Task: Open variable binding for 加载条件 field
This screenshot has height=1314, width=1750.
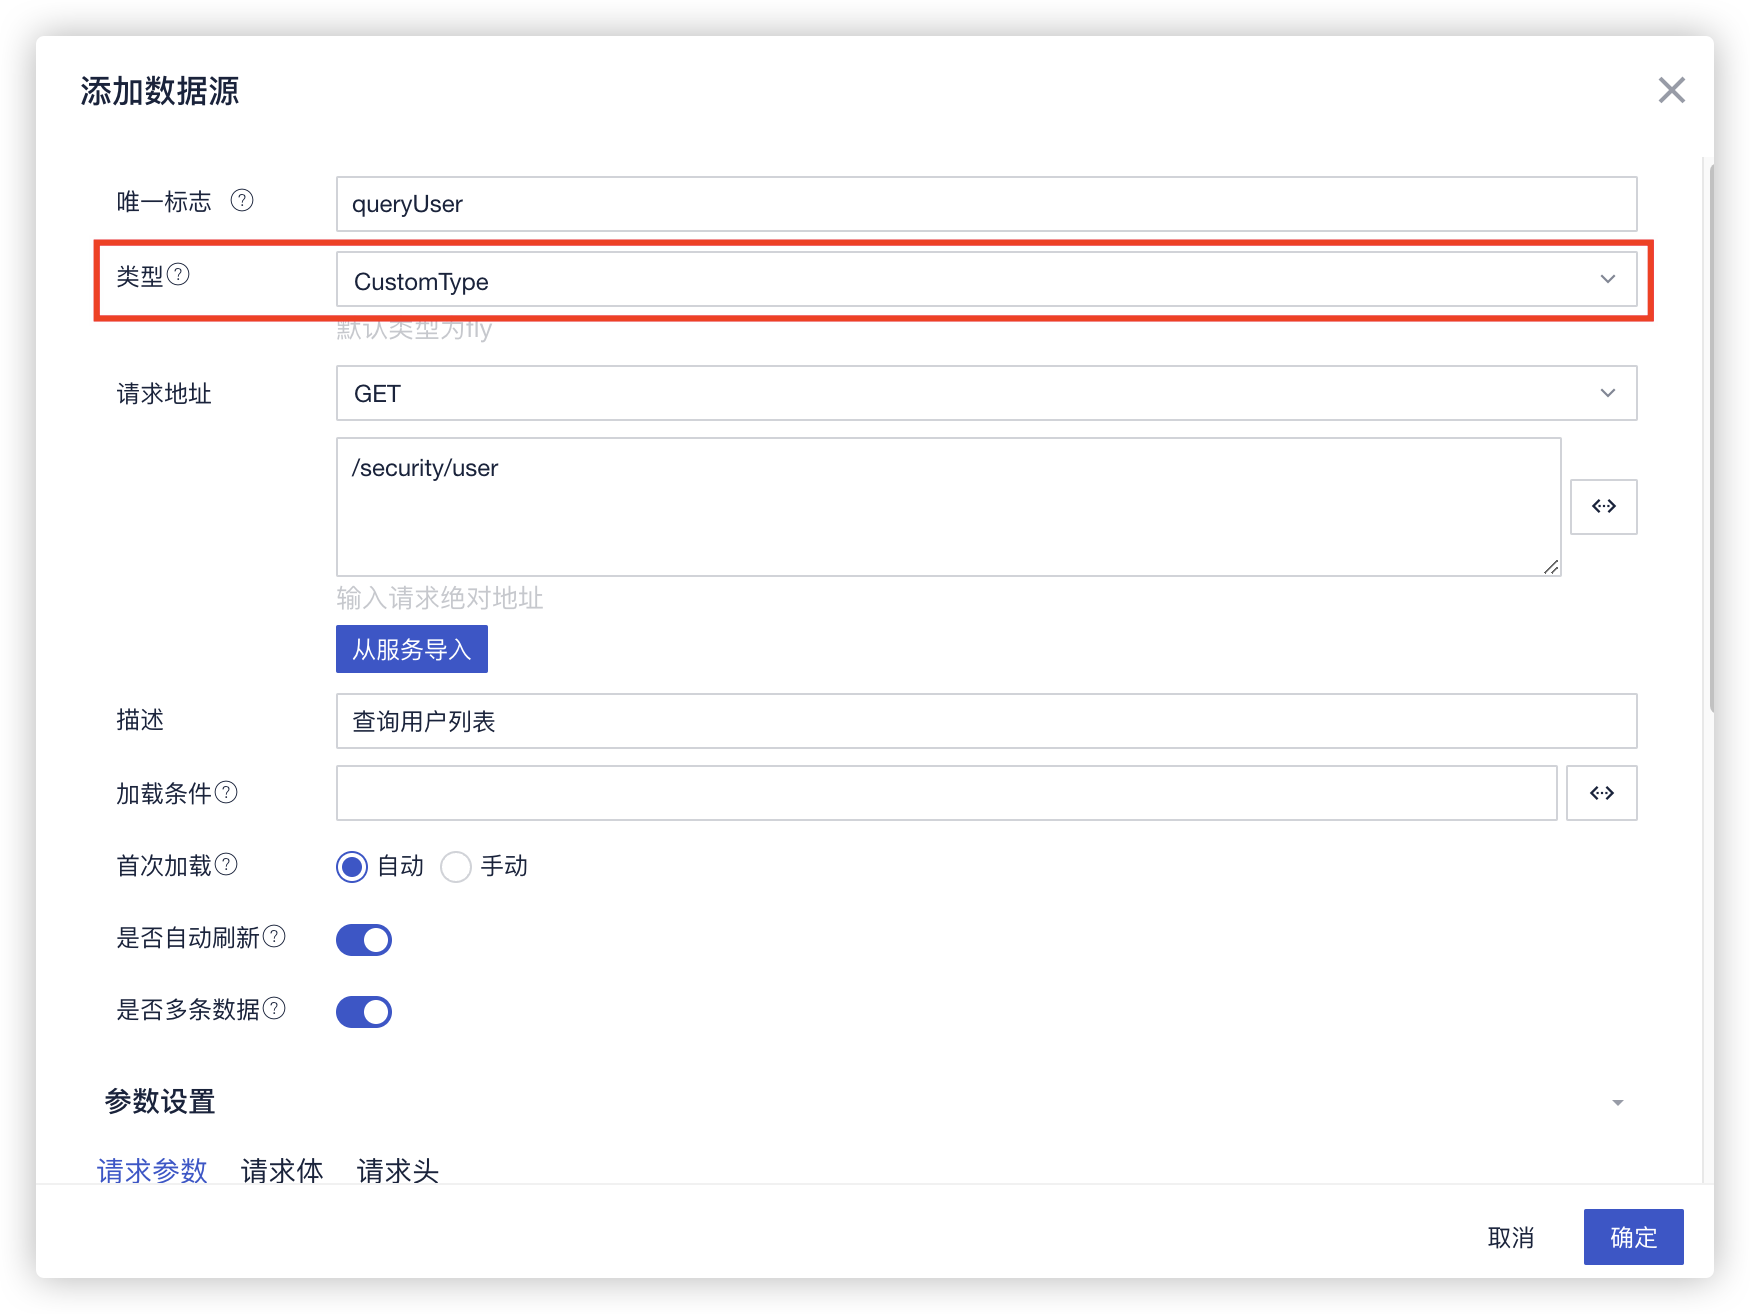Action: click(1601, 793)
